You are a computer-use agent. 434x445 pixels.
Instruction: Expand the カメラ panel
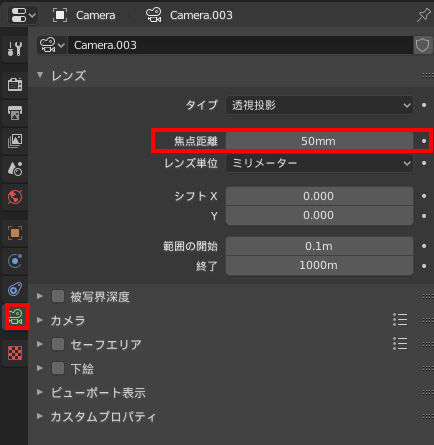(68, 320)
